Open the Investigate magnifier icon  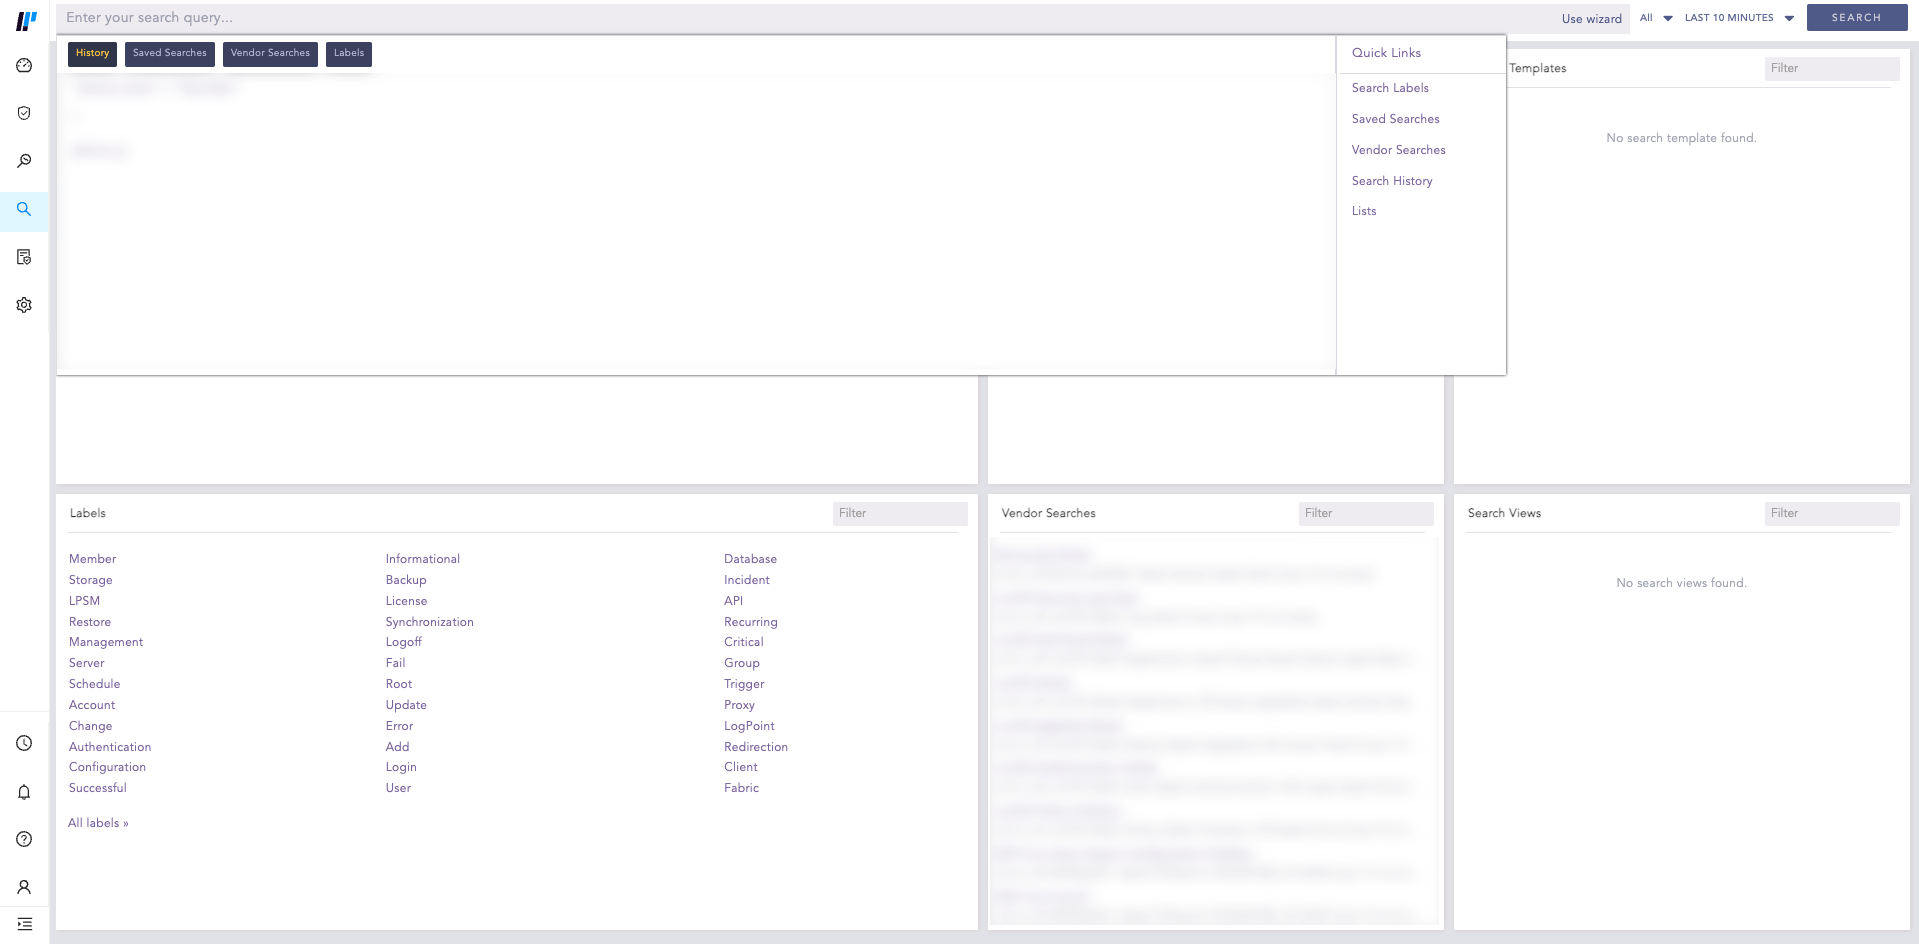23,160
